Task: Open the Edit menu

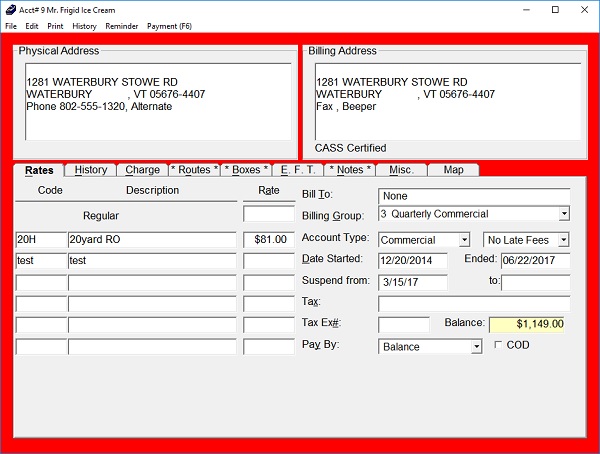Action: [x=32, y=26]
